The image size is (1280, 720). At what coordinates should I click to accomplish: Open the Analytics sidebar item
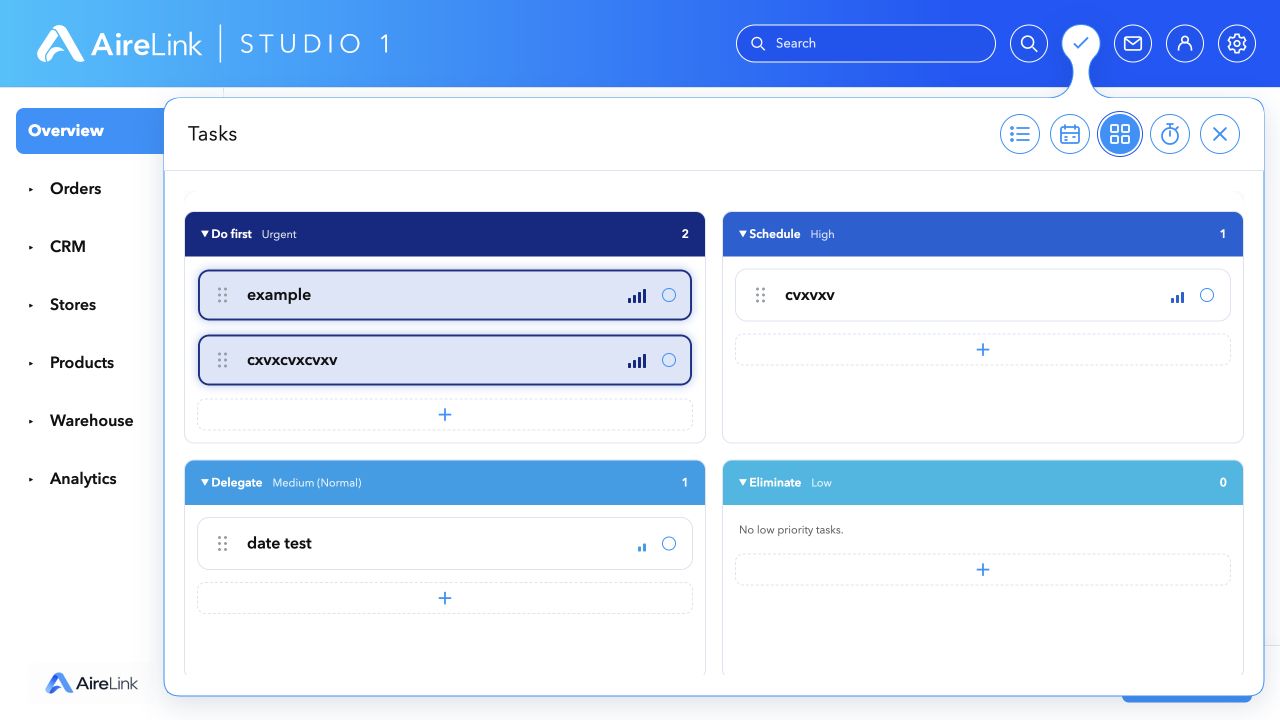[83, 479]
